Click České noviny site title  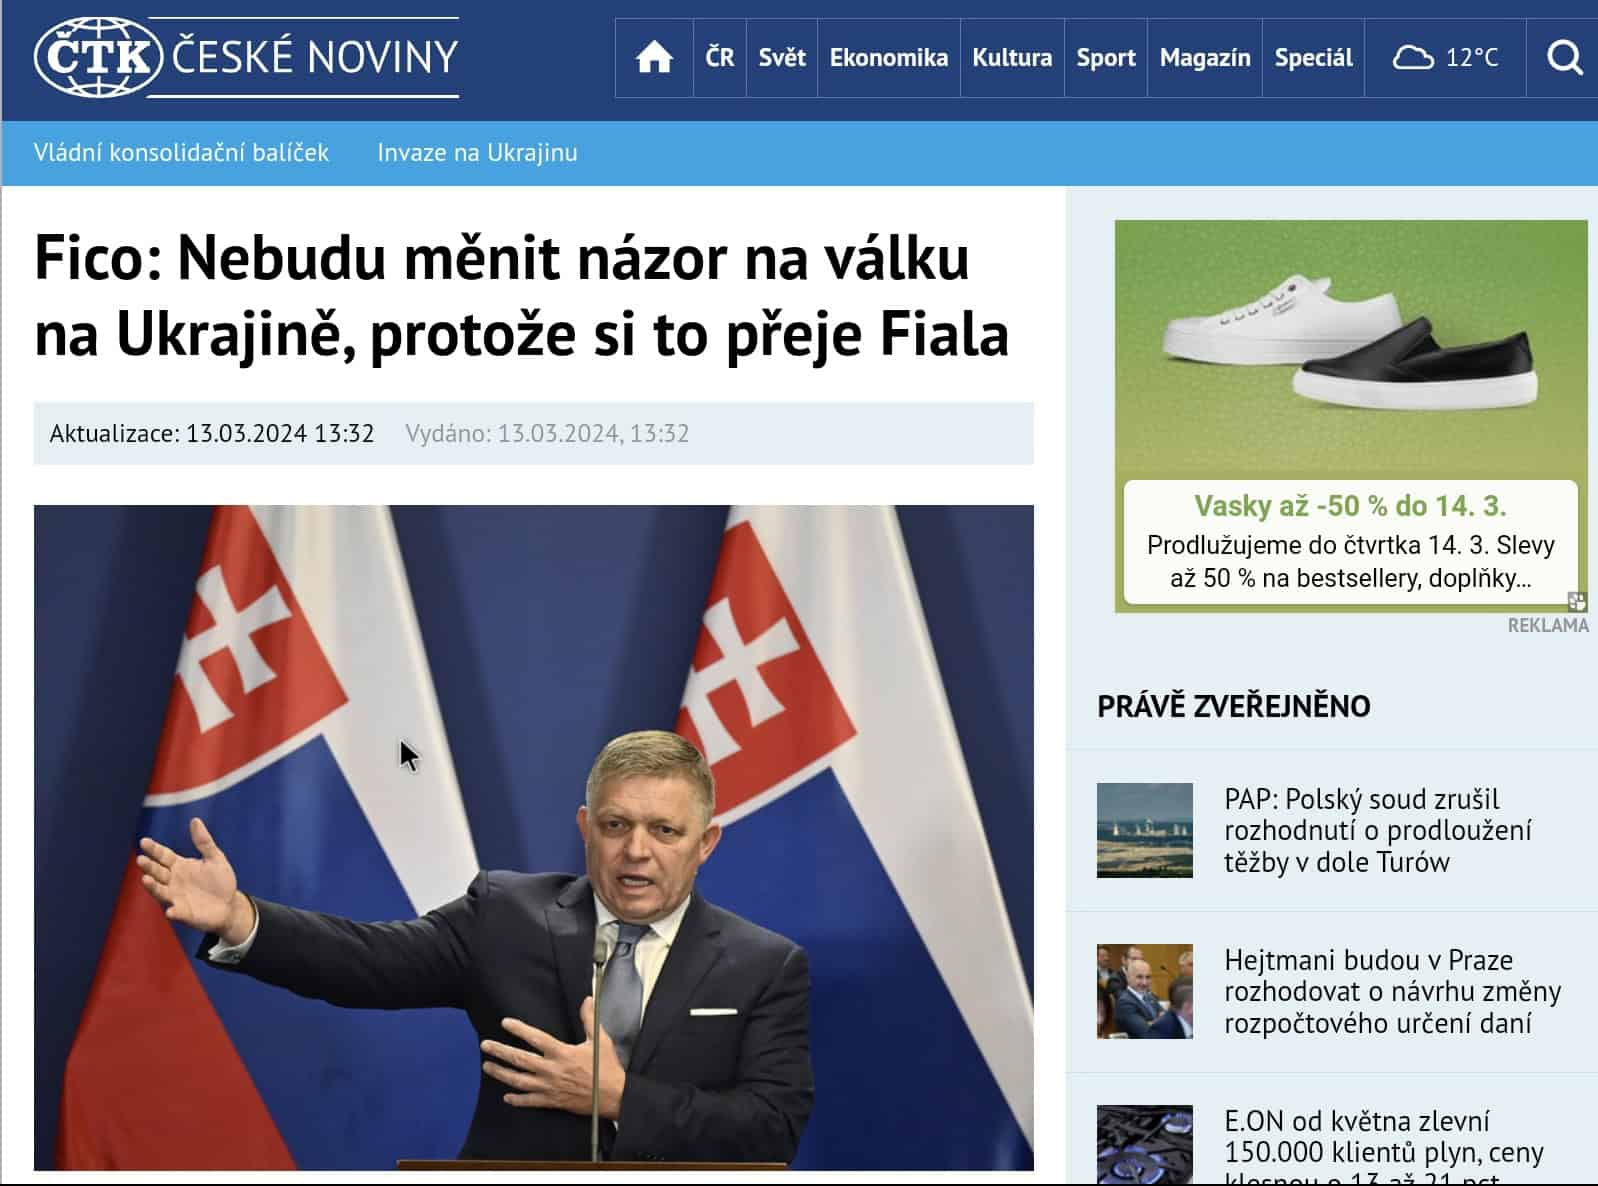[x=315, y=56]
